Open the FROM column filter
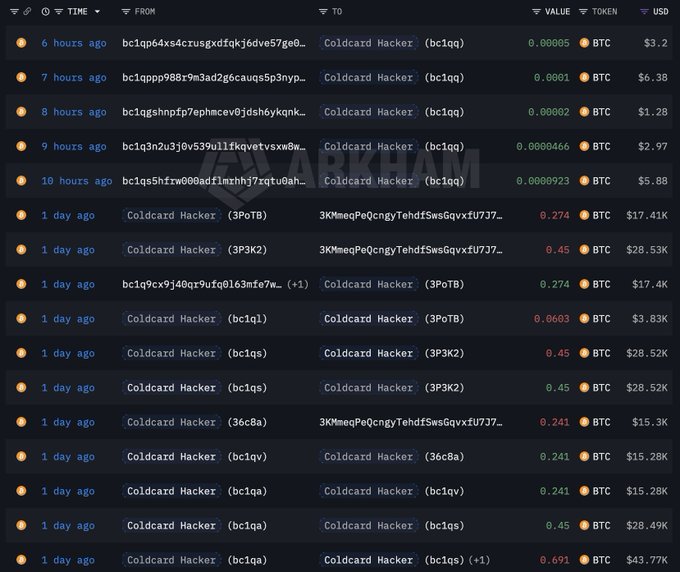Viewport: 680px width, 572px height. pyautogui.click(x=126, y=12)
